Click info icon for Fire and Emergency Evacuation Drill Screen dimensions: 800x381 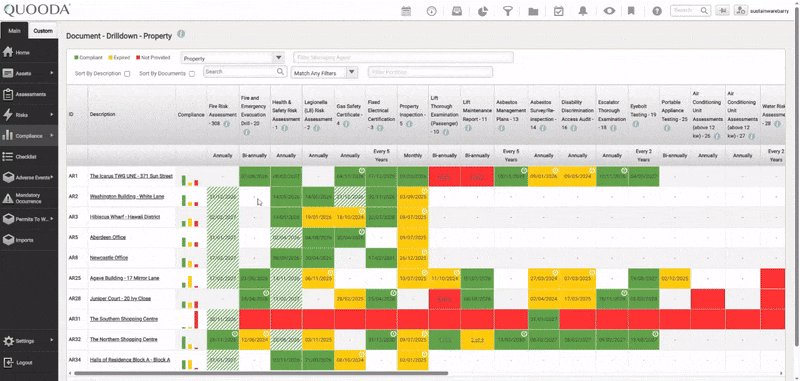(246, 132)
